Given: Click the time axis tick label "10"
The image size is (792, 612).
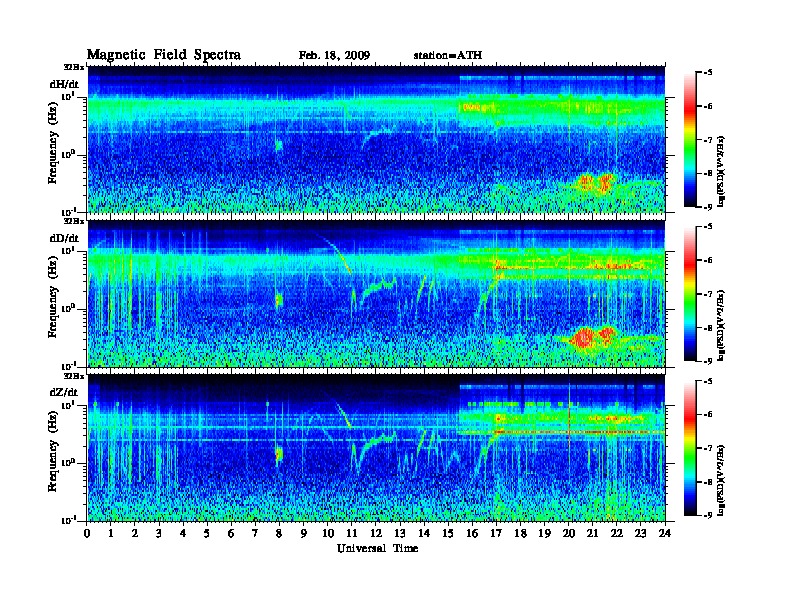Looking at the screenshot, I should click(328, 533).
